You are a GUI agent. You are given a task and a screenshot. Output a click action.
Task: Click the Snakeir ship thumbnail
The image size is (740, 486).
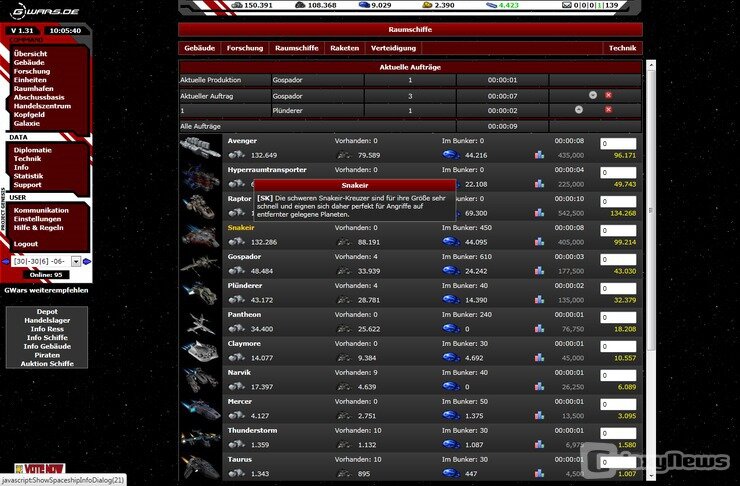click(x=200, y=235)
